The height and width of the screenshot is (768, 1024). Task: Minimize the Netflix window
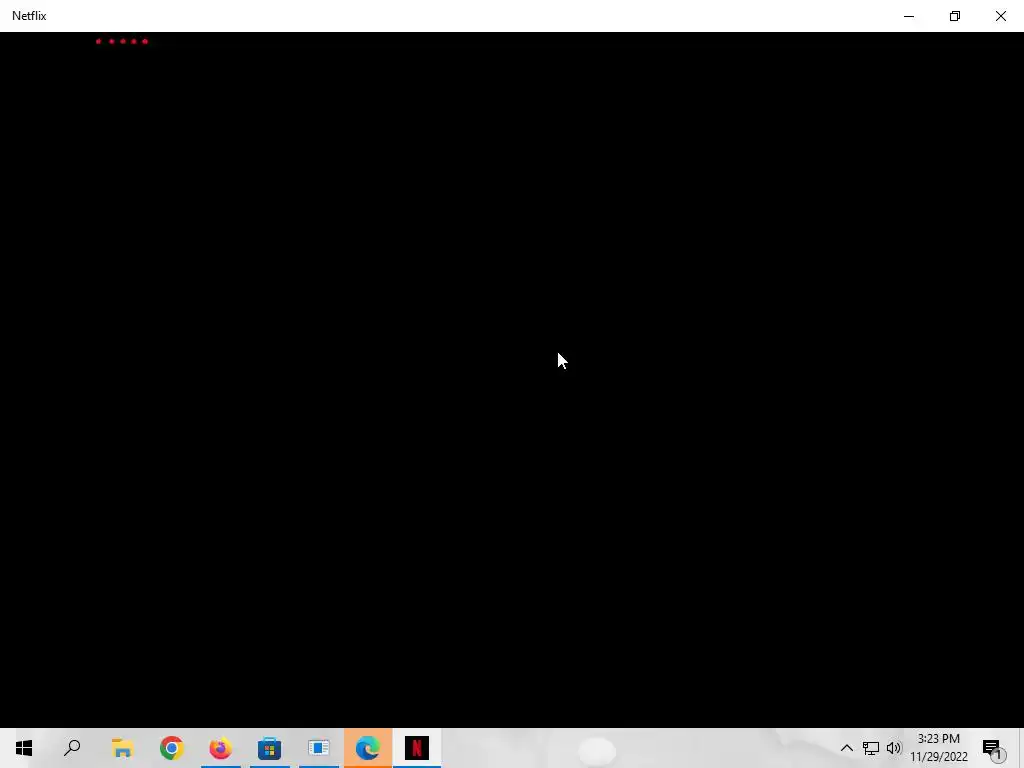point(909,16)
